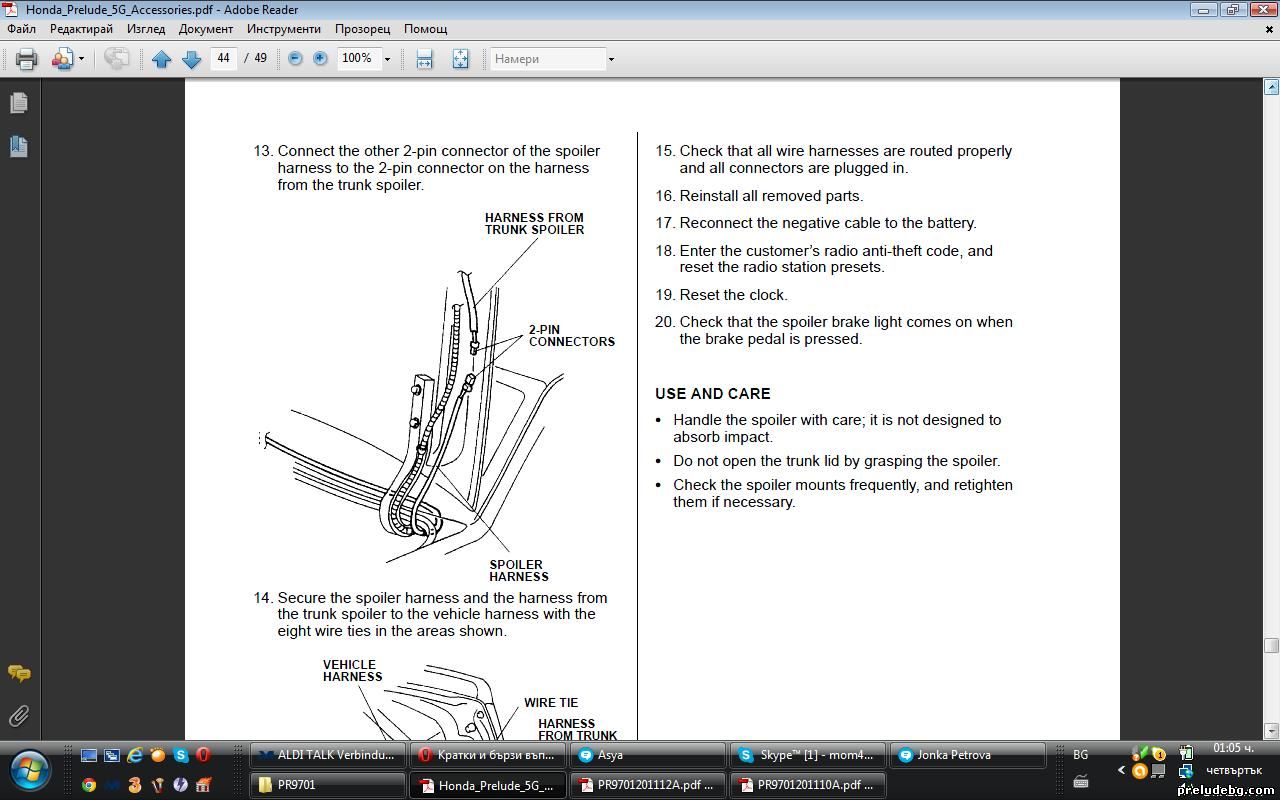Open the Comments panel in sidebar
1280x800 pixels.
(x=18, y=673)
